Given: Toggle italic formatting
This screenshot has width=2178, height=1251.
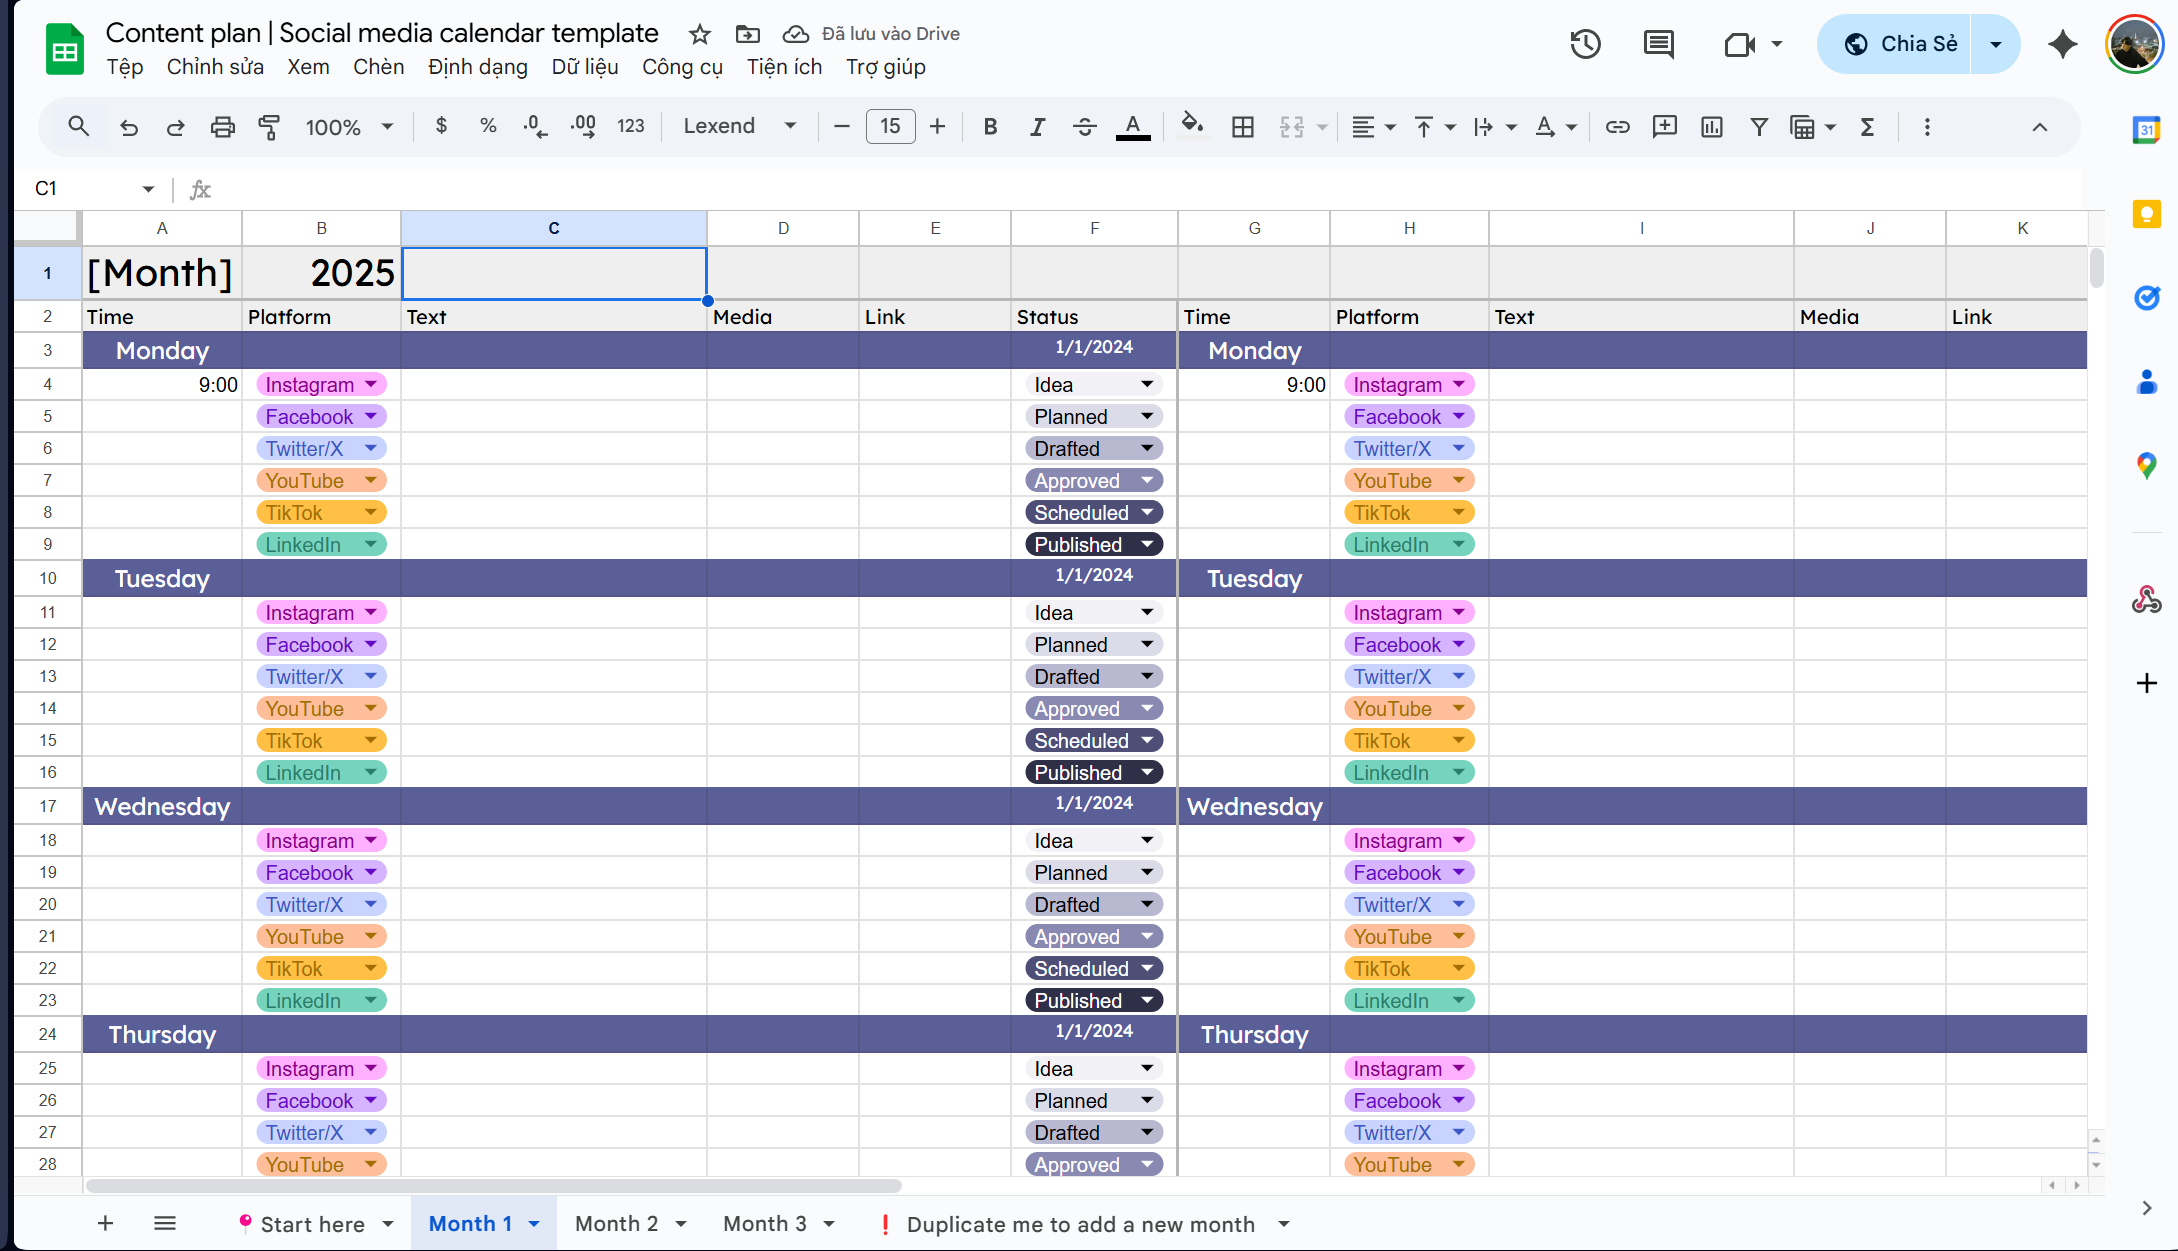Looking at the screenshot, I should point(1037,127).
